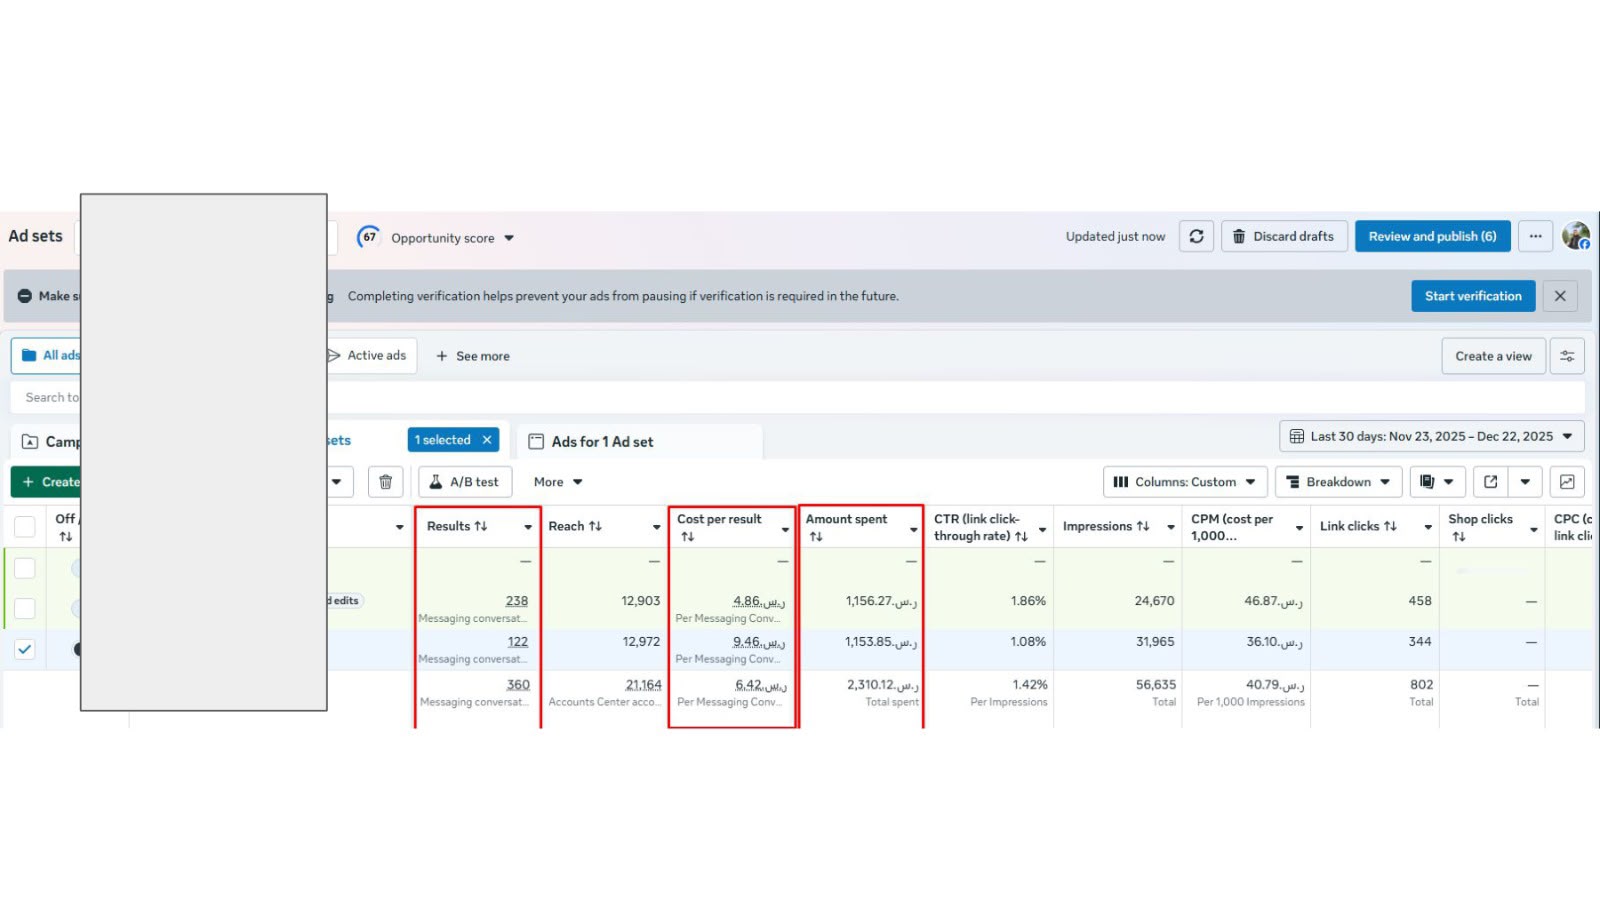Click the export share icon
Screen dimensions: 1600x900
pos(1490,482)
